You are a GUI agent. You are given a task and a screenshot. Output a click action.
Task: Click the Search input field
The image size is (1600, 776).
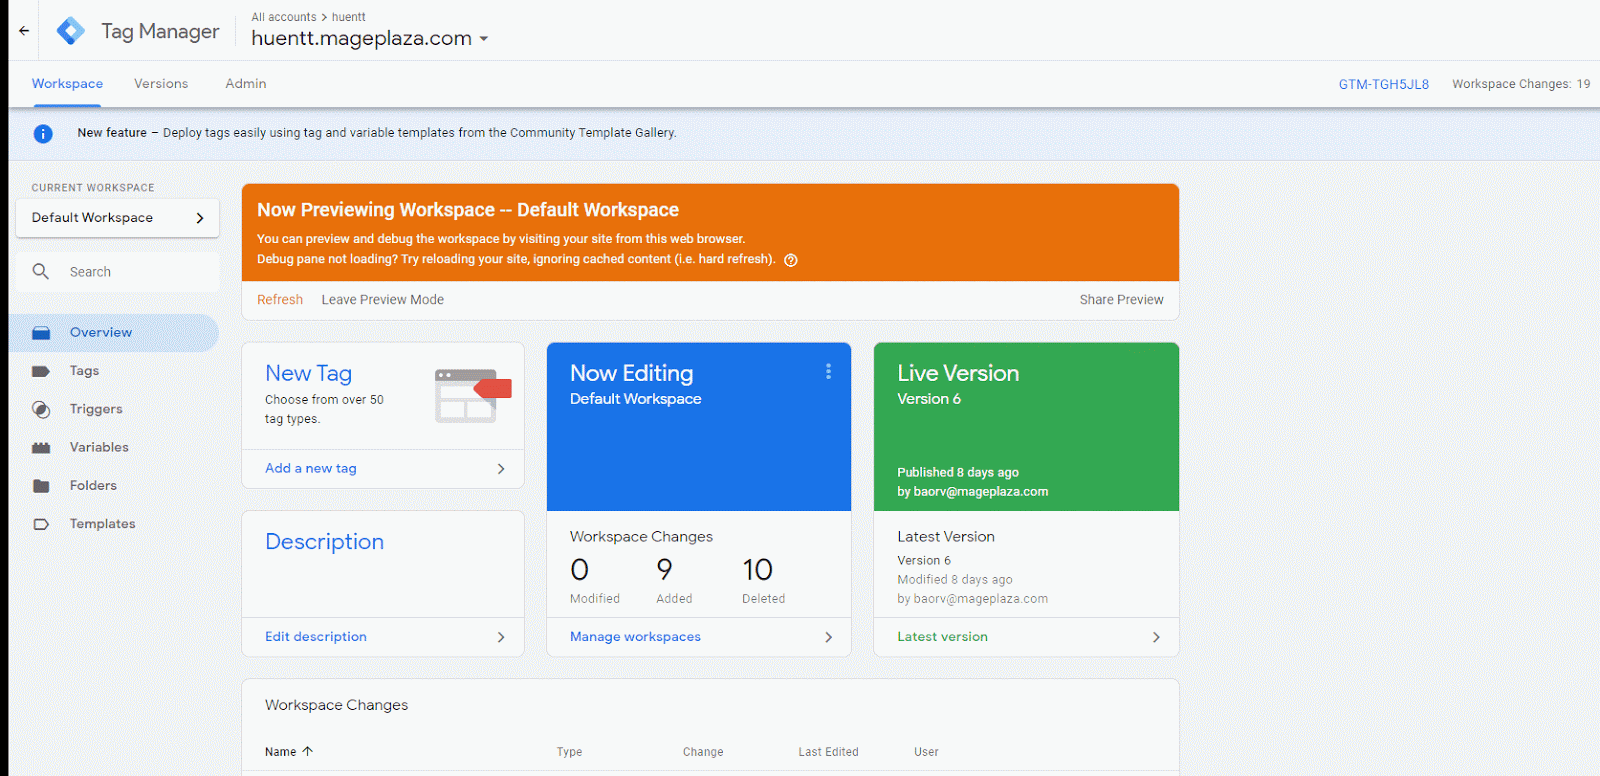tap(117, 272)
